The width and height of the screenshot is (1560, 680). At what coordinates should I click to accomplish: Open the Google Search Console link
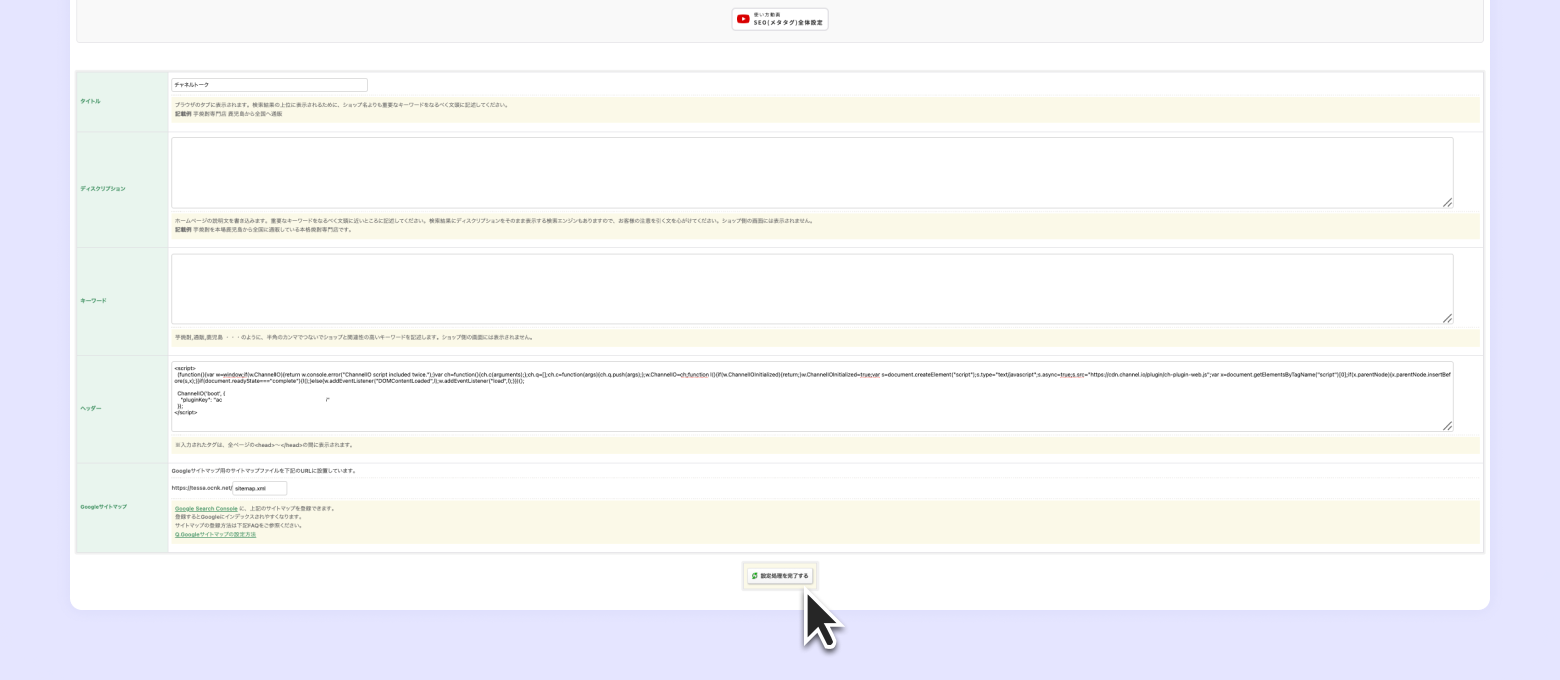point(206,508)
